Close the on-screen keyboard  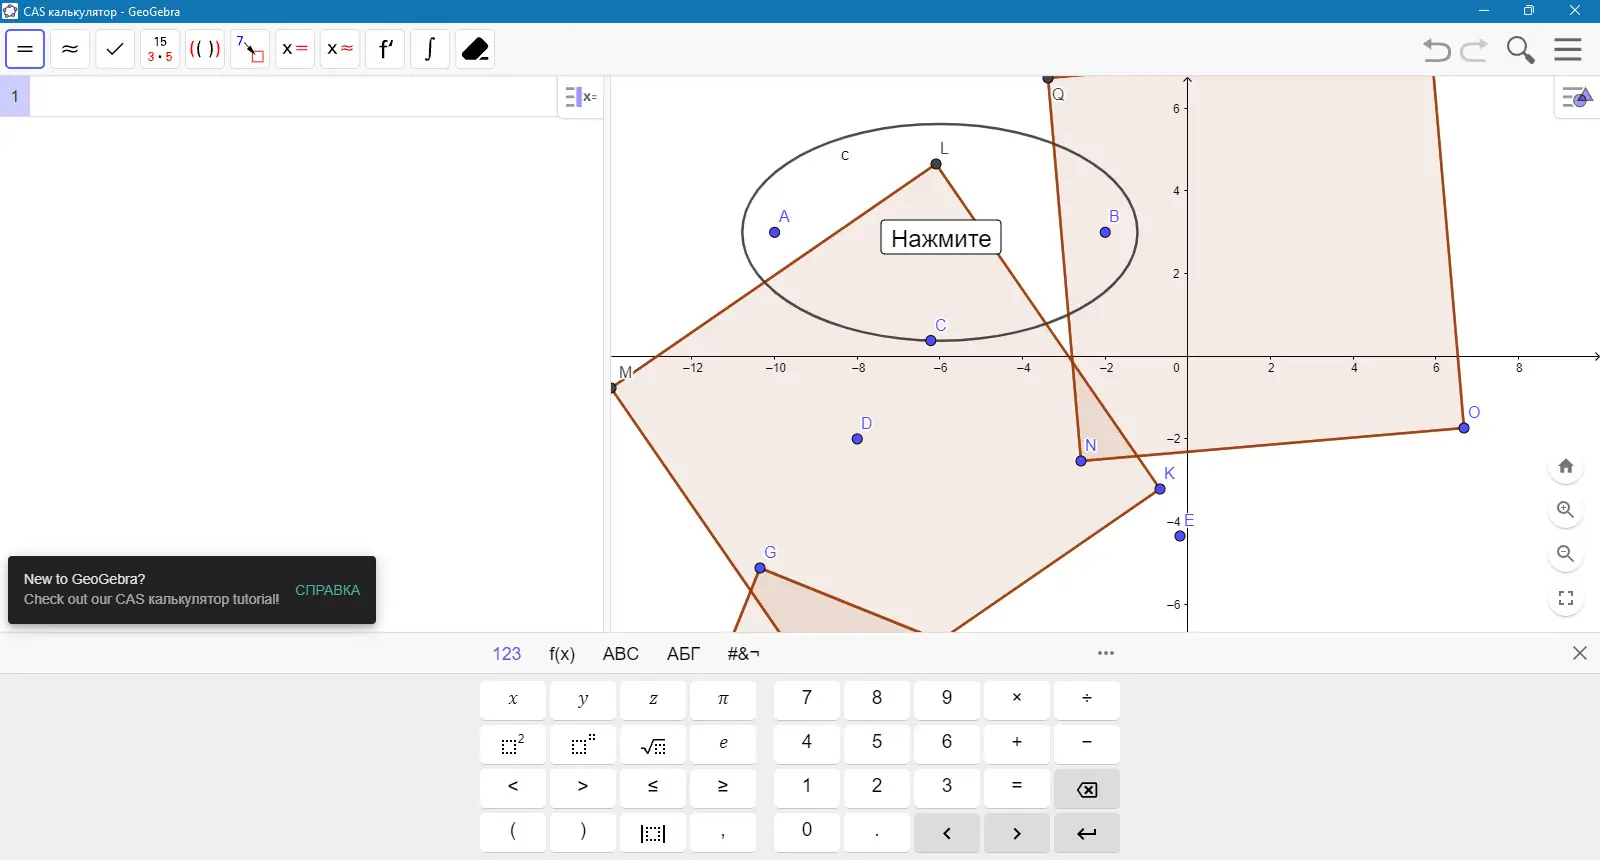(x=1580, y=653)
